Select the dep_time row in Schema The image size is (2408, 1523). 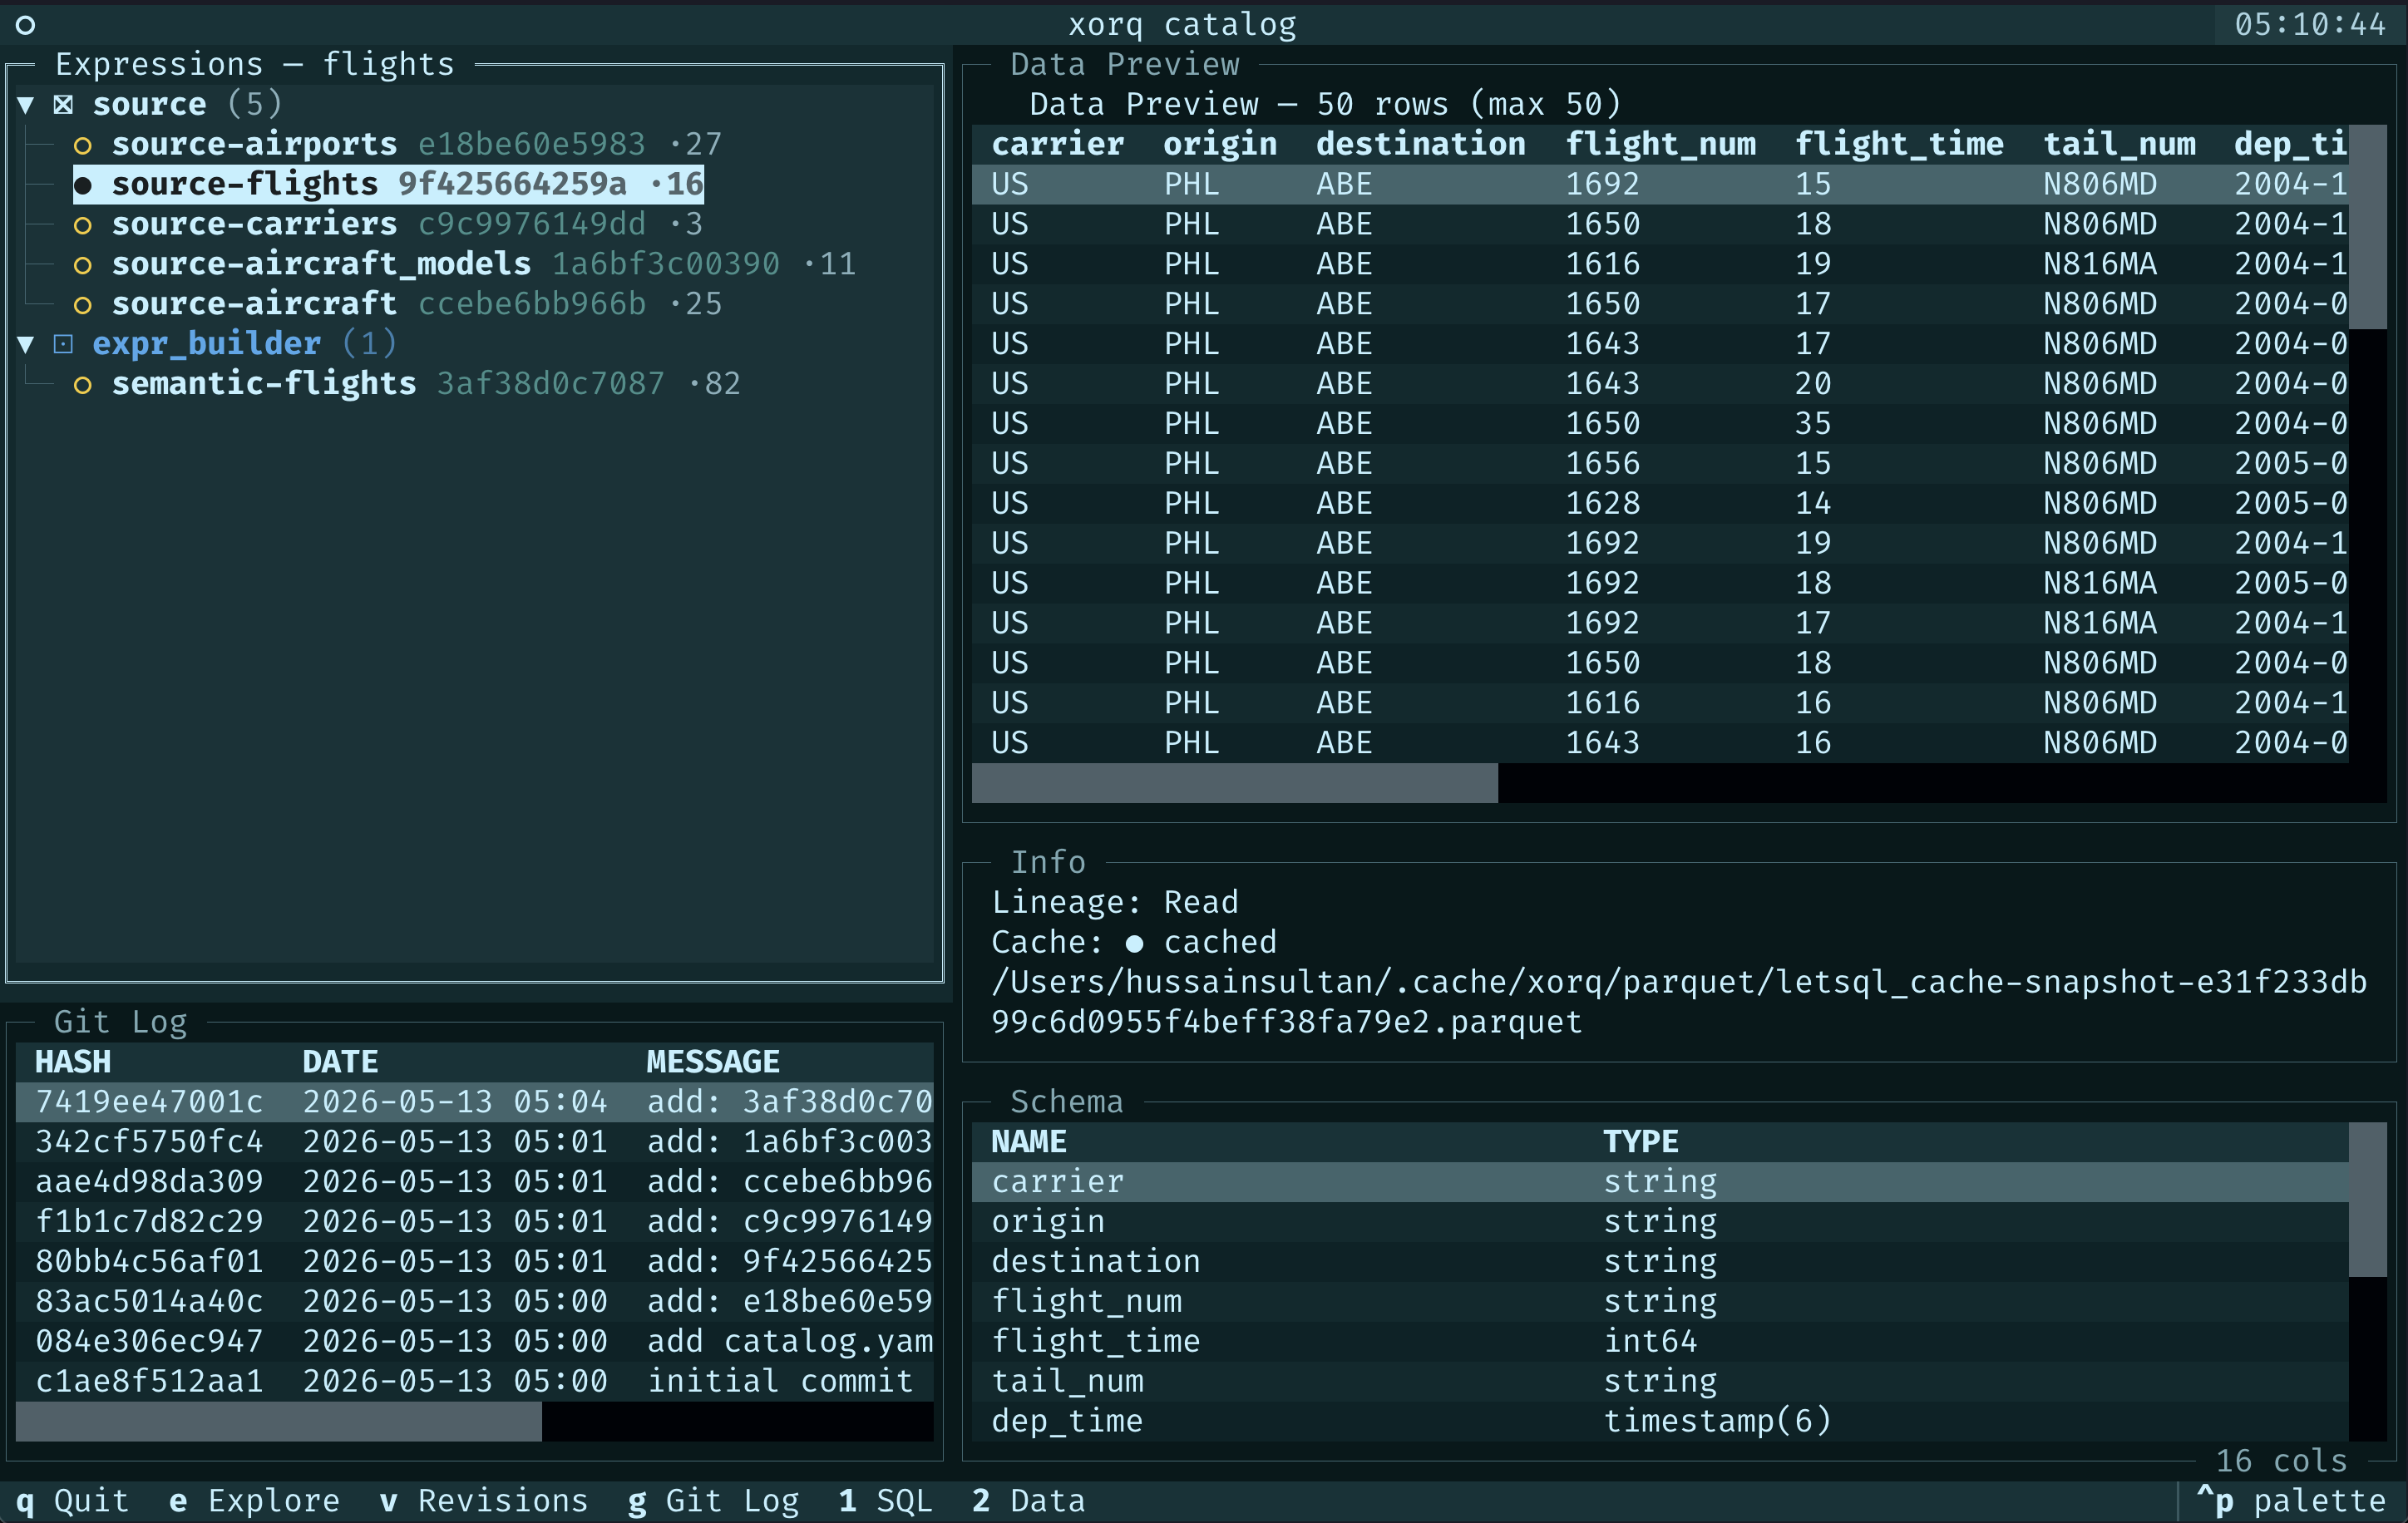coord(1660,1421)
